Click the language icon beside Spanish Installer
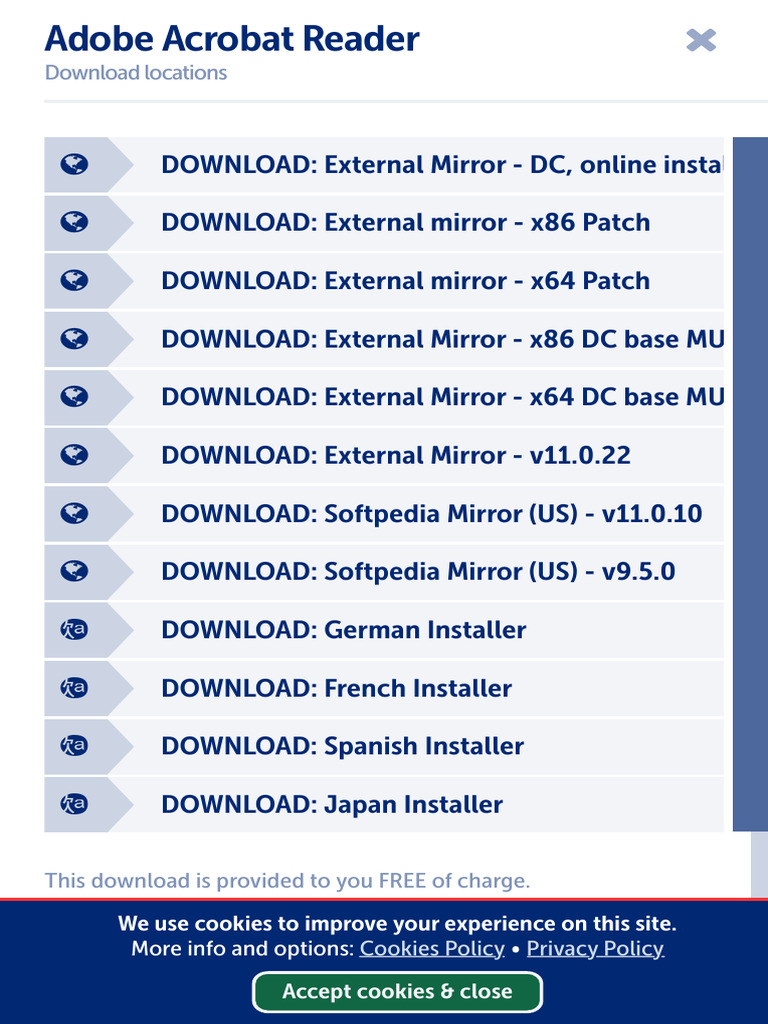Image resolution: width=768 pixels, height=1024 pixels. coord(74,746)
